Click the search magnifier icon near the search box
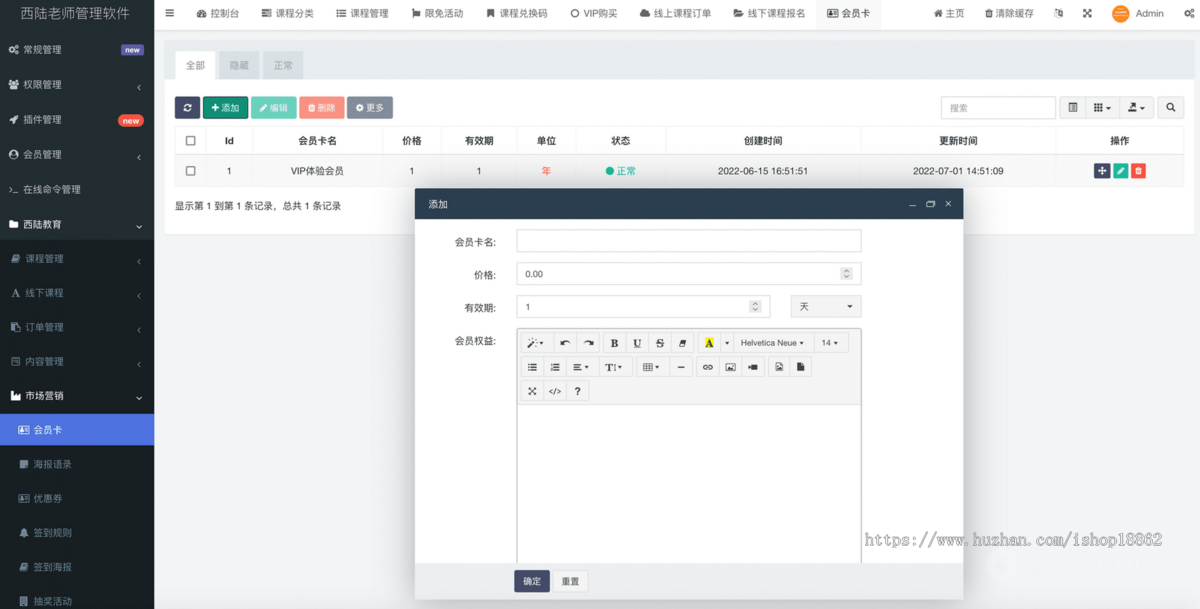1200x609 pixels. tap(1170, 107)
